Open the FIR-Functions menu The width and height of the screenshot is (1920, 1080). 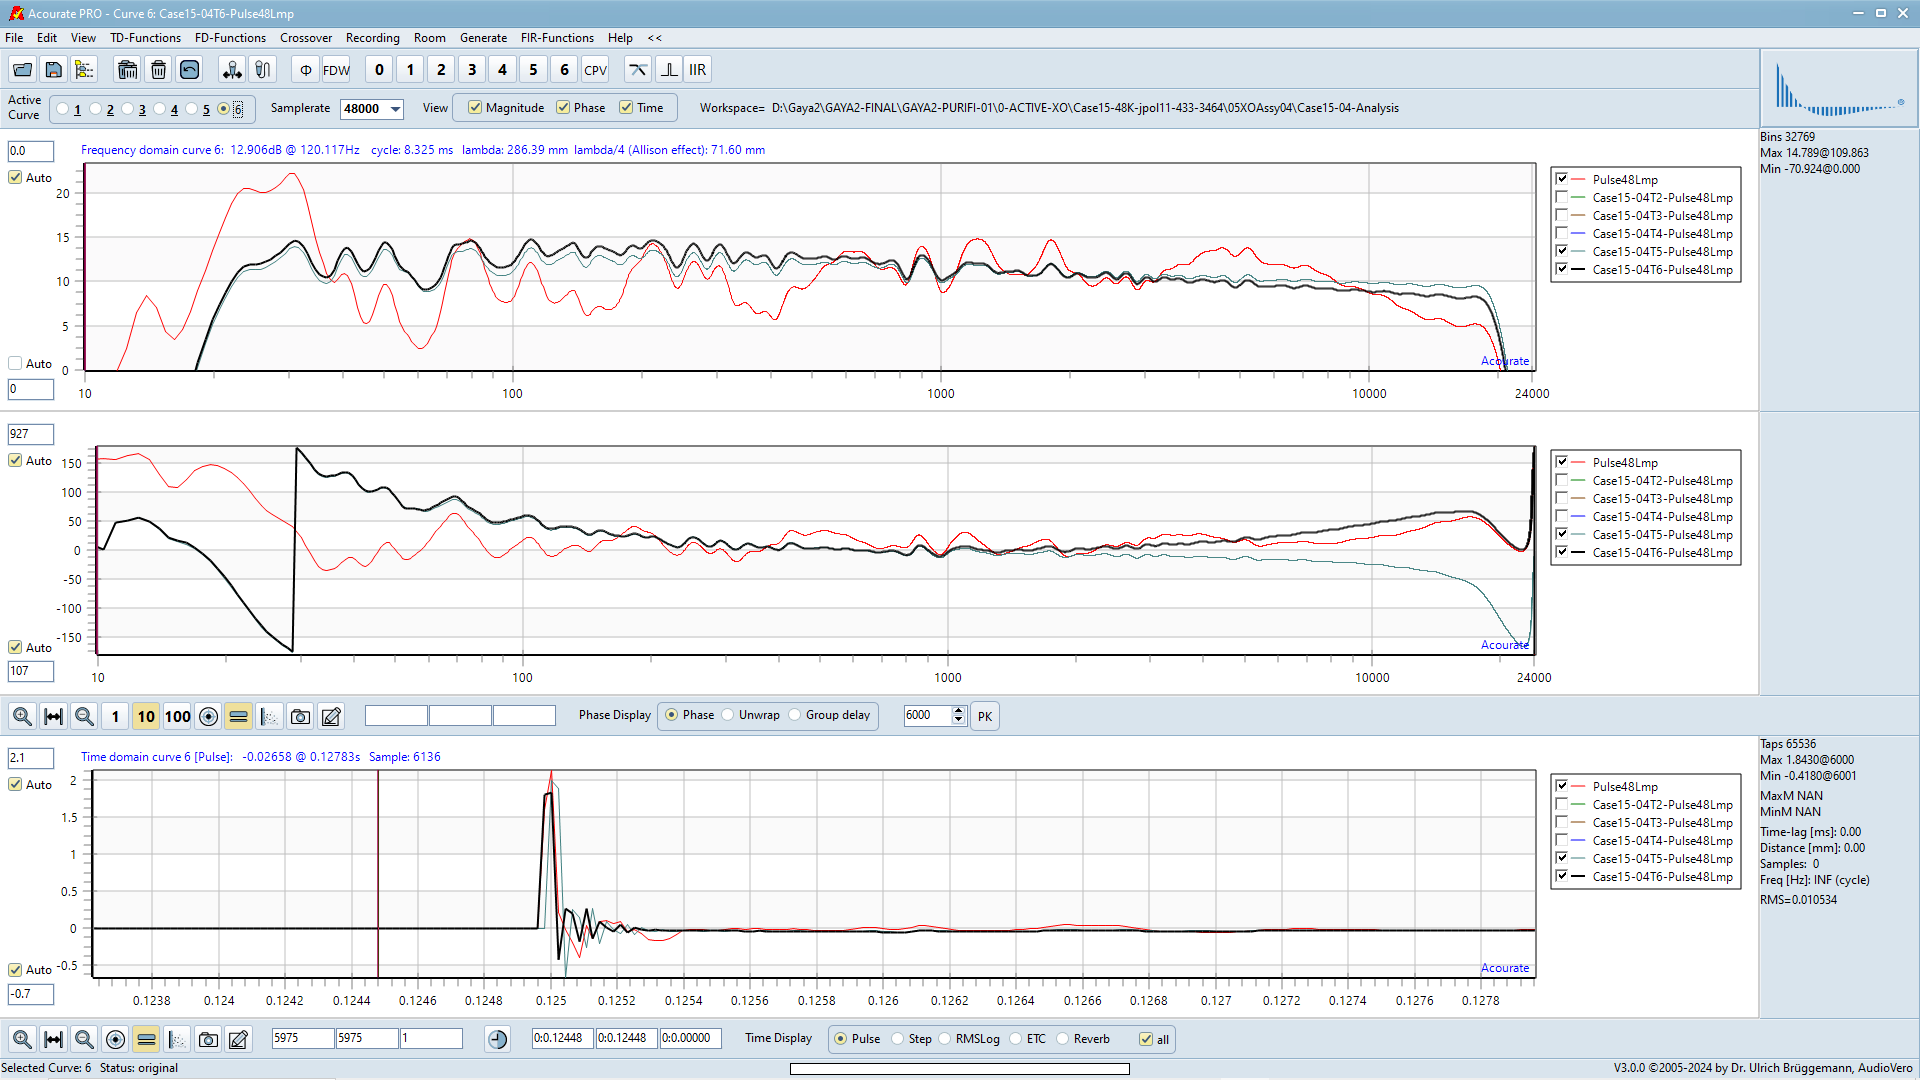click(557, 38)
